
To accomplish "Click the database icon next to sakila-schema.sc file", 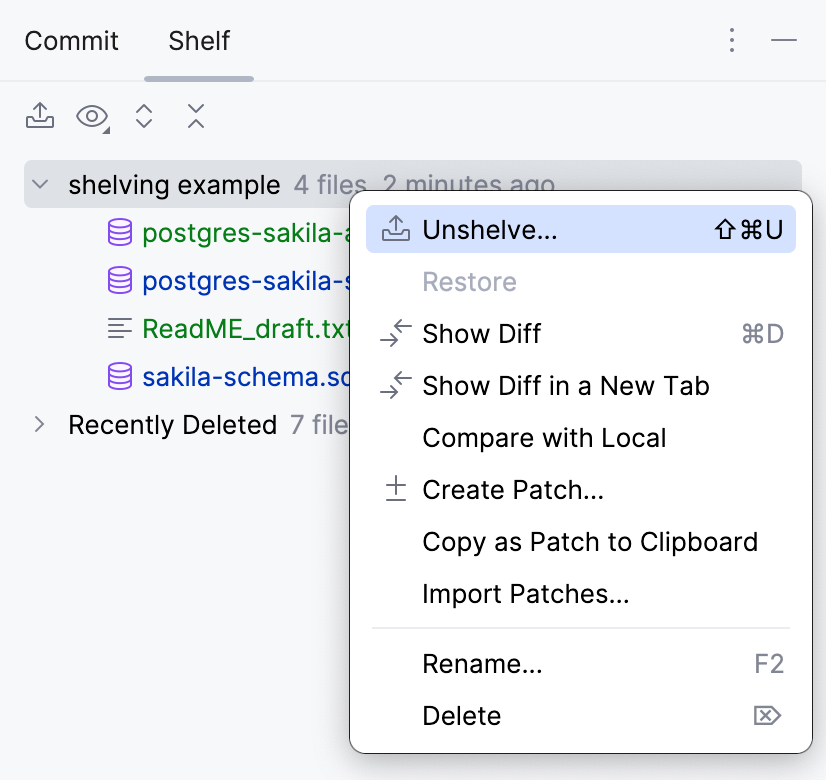I will (x=120, y=377).
